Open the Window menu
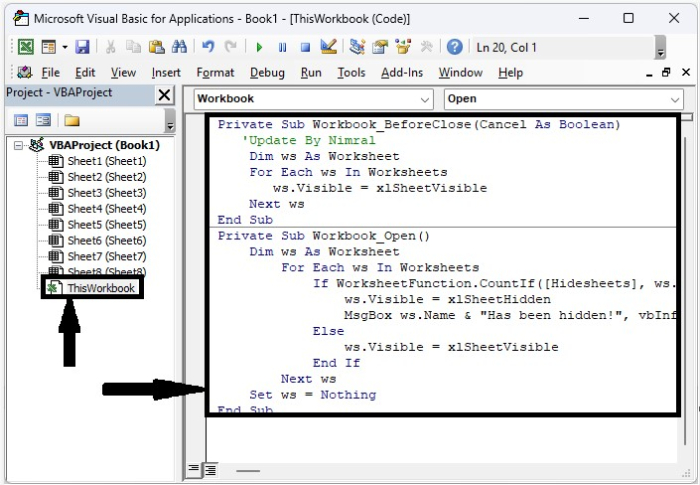Viewport: 700px width, 485px height. pos(461,73)
